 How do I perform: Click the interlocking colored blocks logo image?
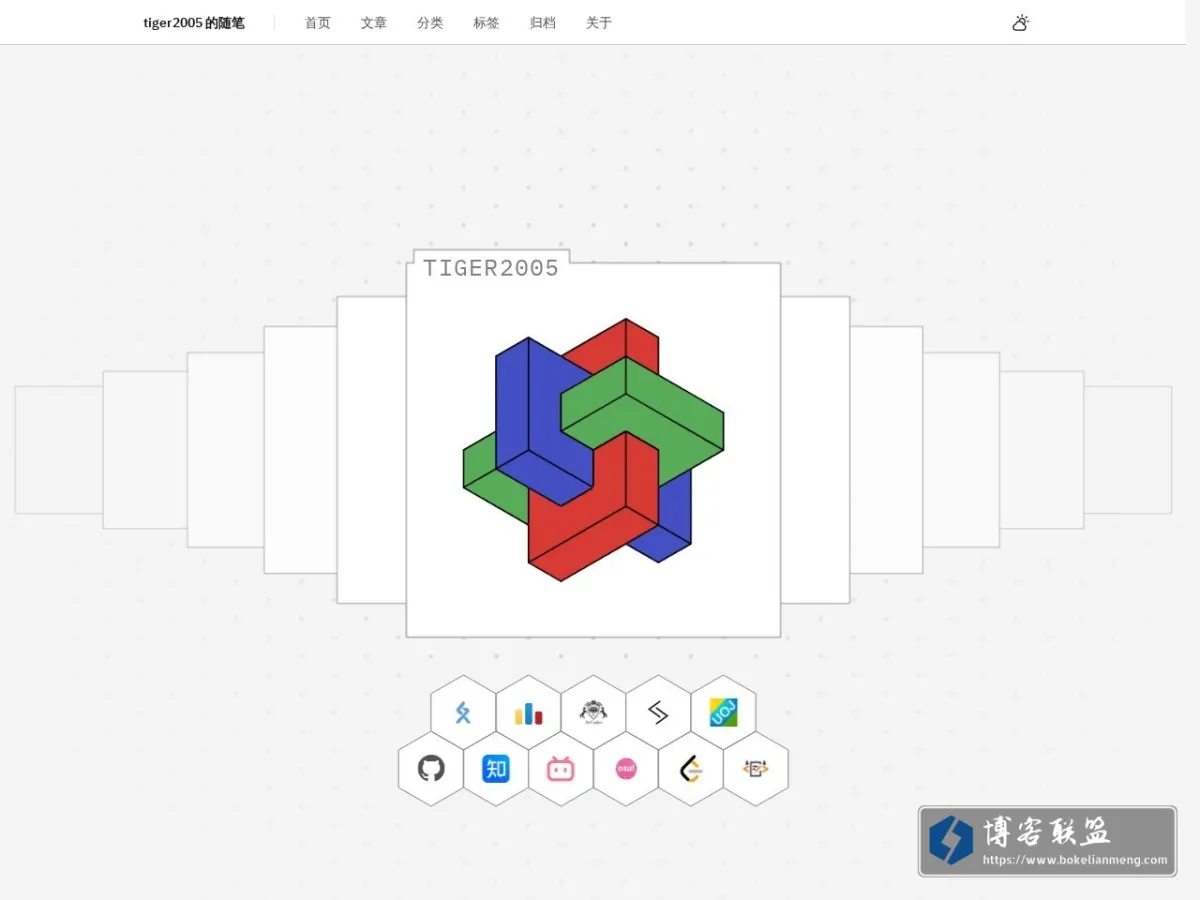(x=594, y=450)
